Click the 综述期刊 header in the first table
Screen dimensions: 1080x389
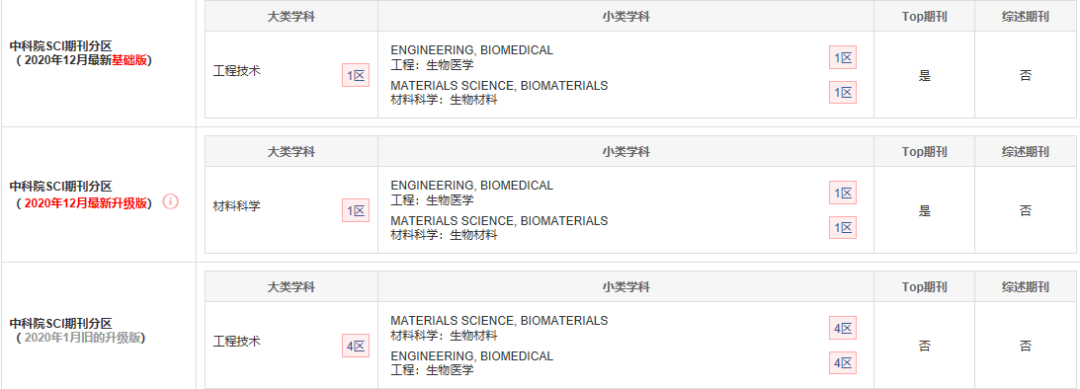(x=1026, y=17)
